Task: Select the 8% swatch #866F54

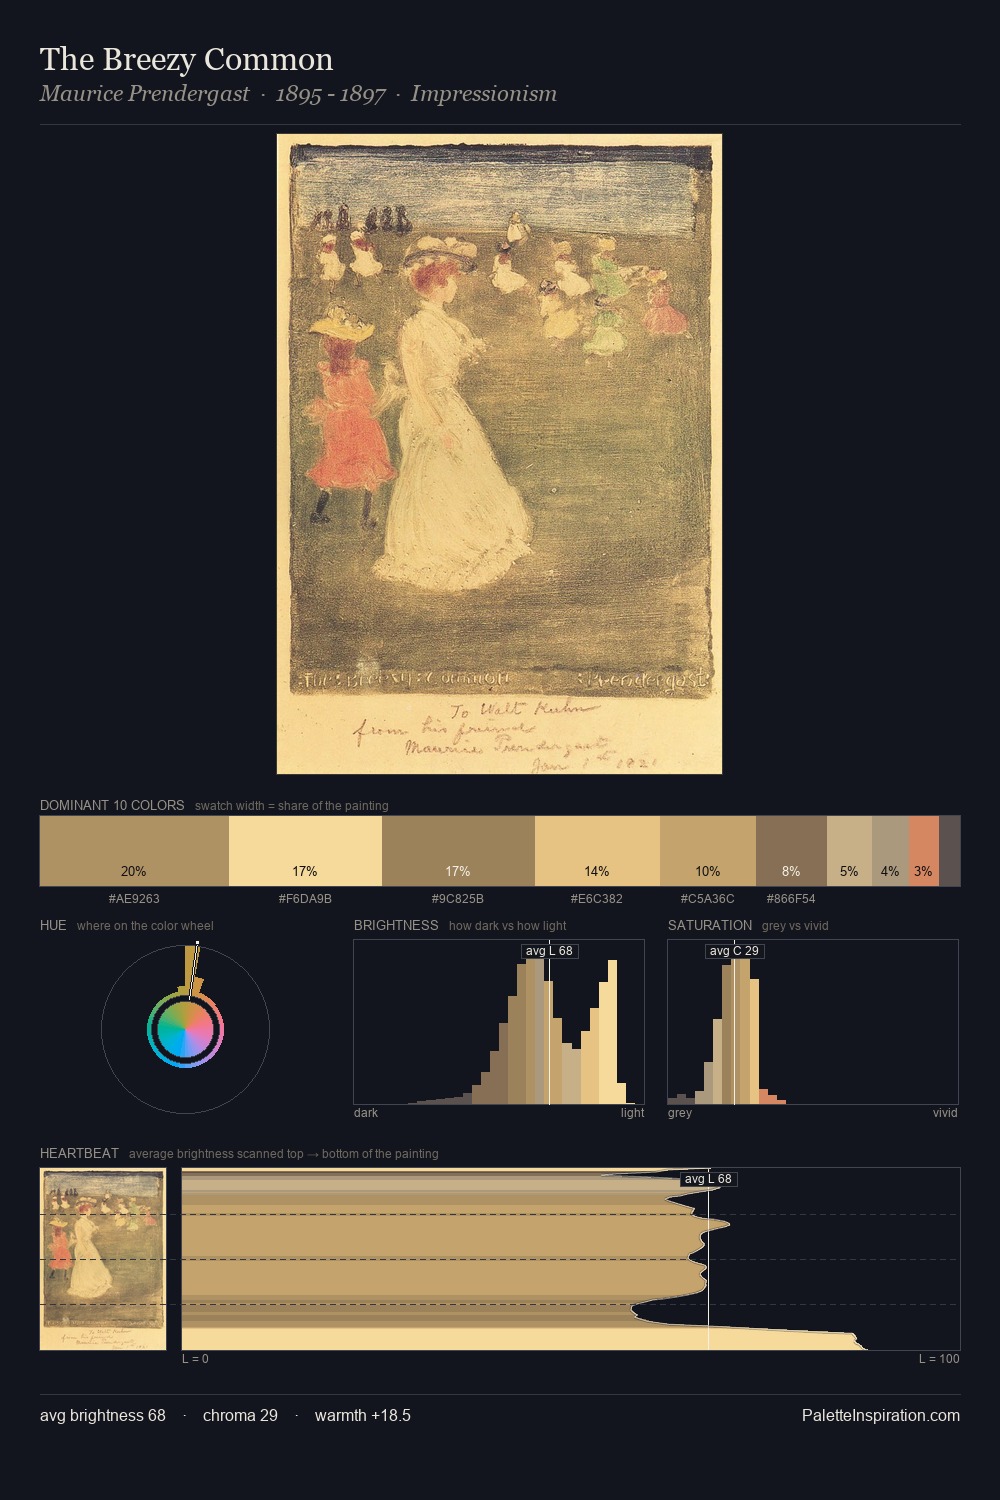Action: tap(791, 851)
